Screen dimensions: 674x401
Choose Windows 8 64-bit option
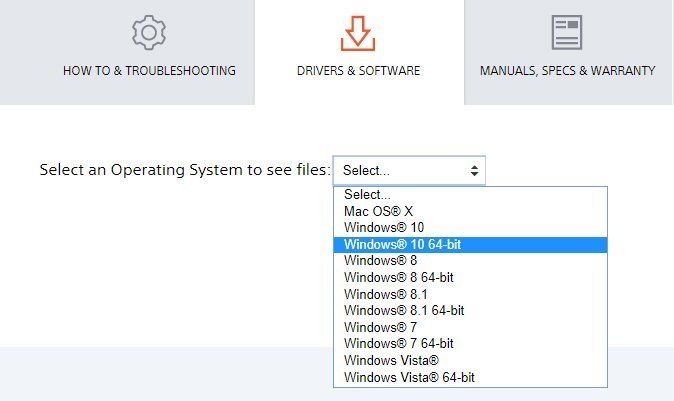470,278
